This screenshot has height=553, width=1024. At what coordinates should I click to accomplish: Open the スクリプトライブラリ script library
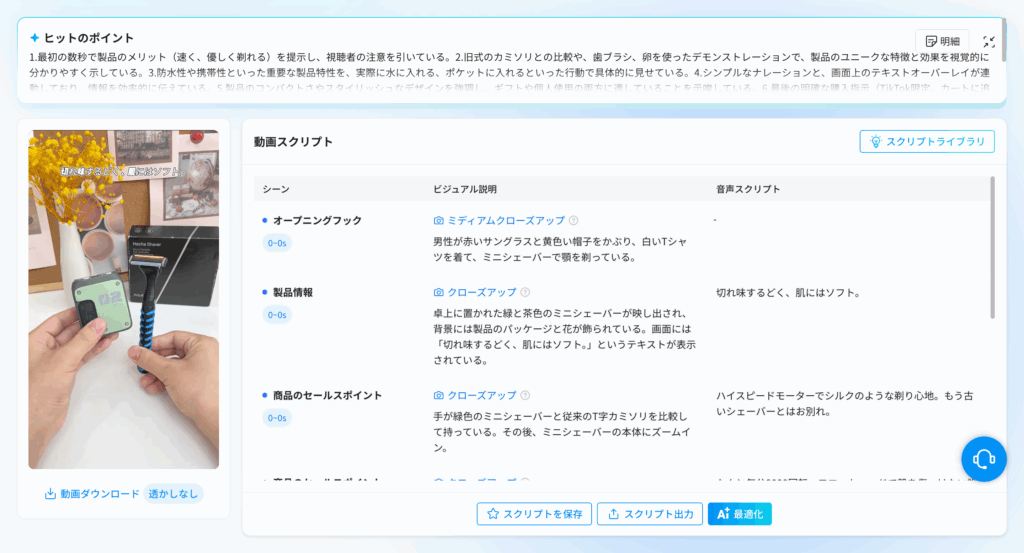pos(927,142)
